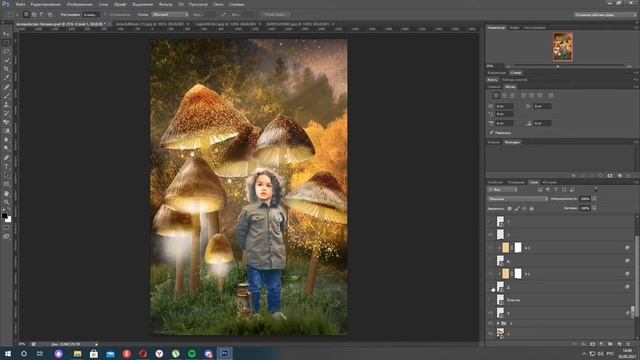This screenshot has height=360, width=640.
Task: Select the Crop tool
Action: (6, 69)
